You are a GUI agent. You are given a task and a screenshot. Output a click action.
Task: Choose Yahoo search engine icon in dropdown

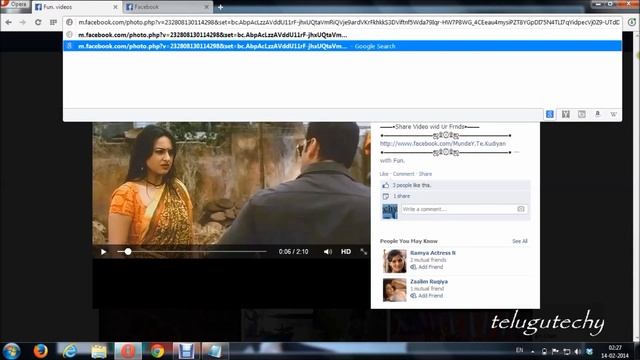pos(566,114)
